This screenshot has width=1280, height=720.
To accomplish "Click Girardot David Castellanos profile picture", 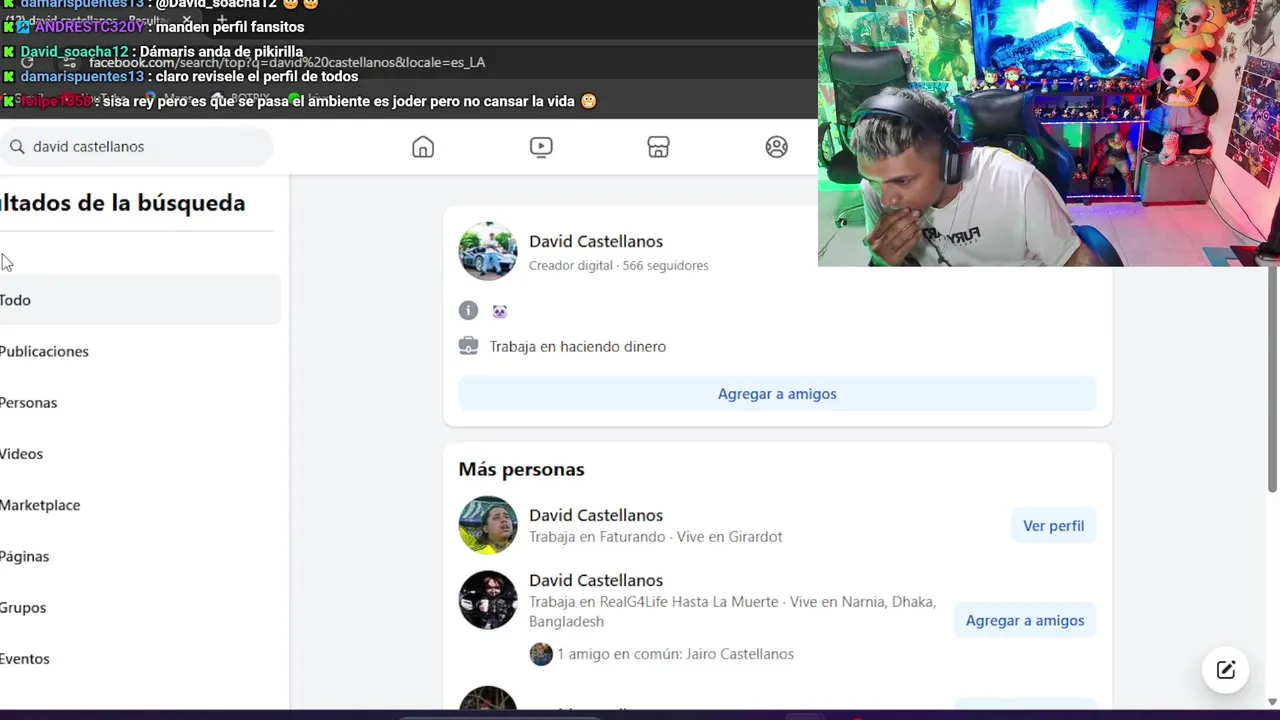I will tap(488, 525).
